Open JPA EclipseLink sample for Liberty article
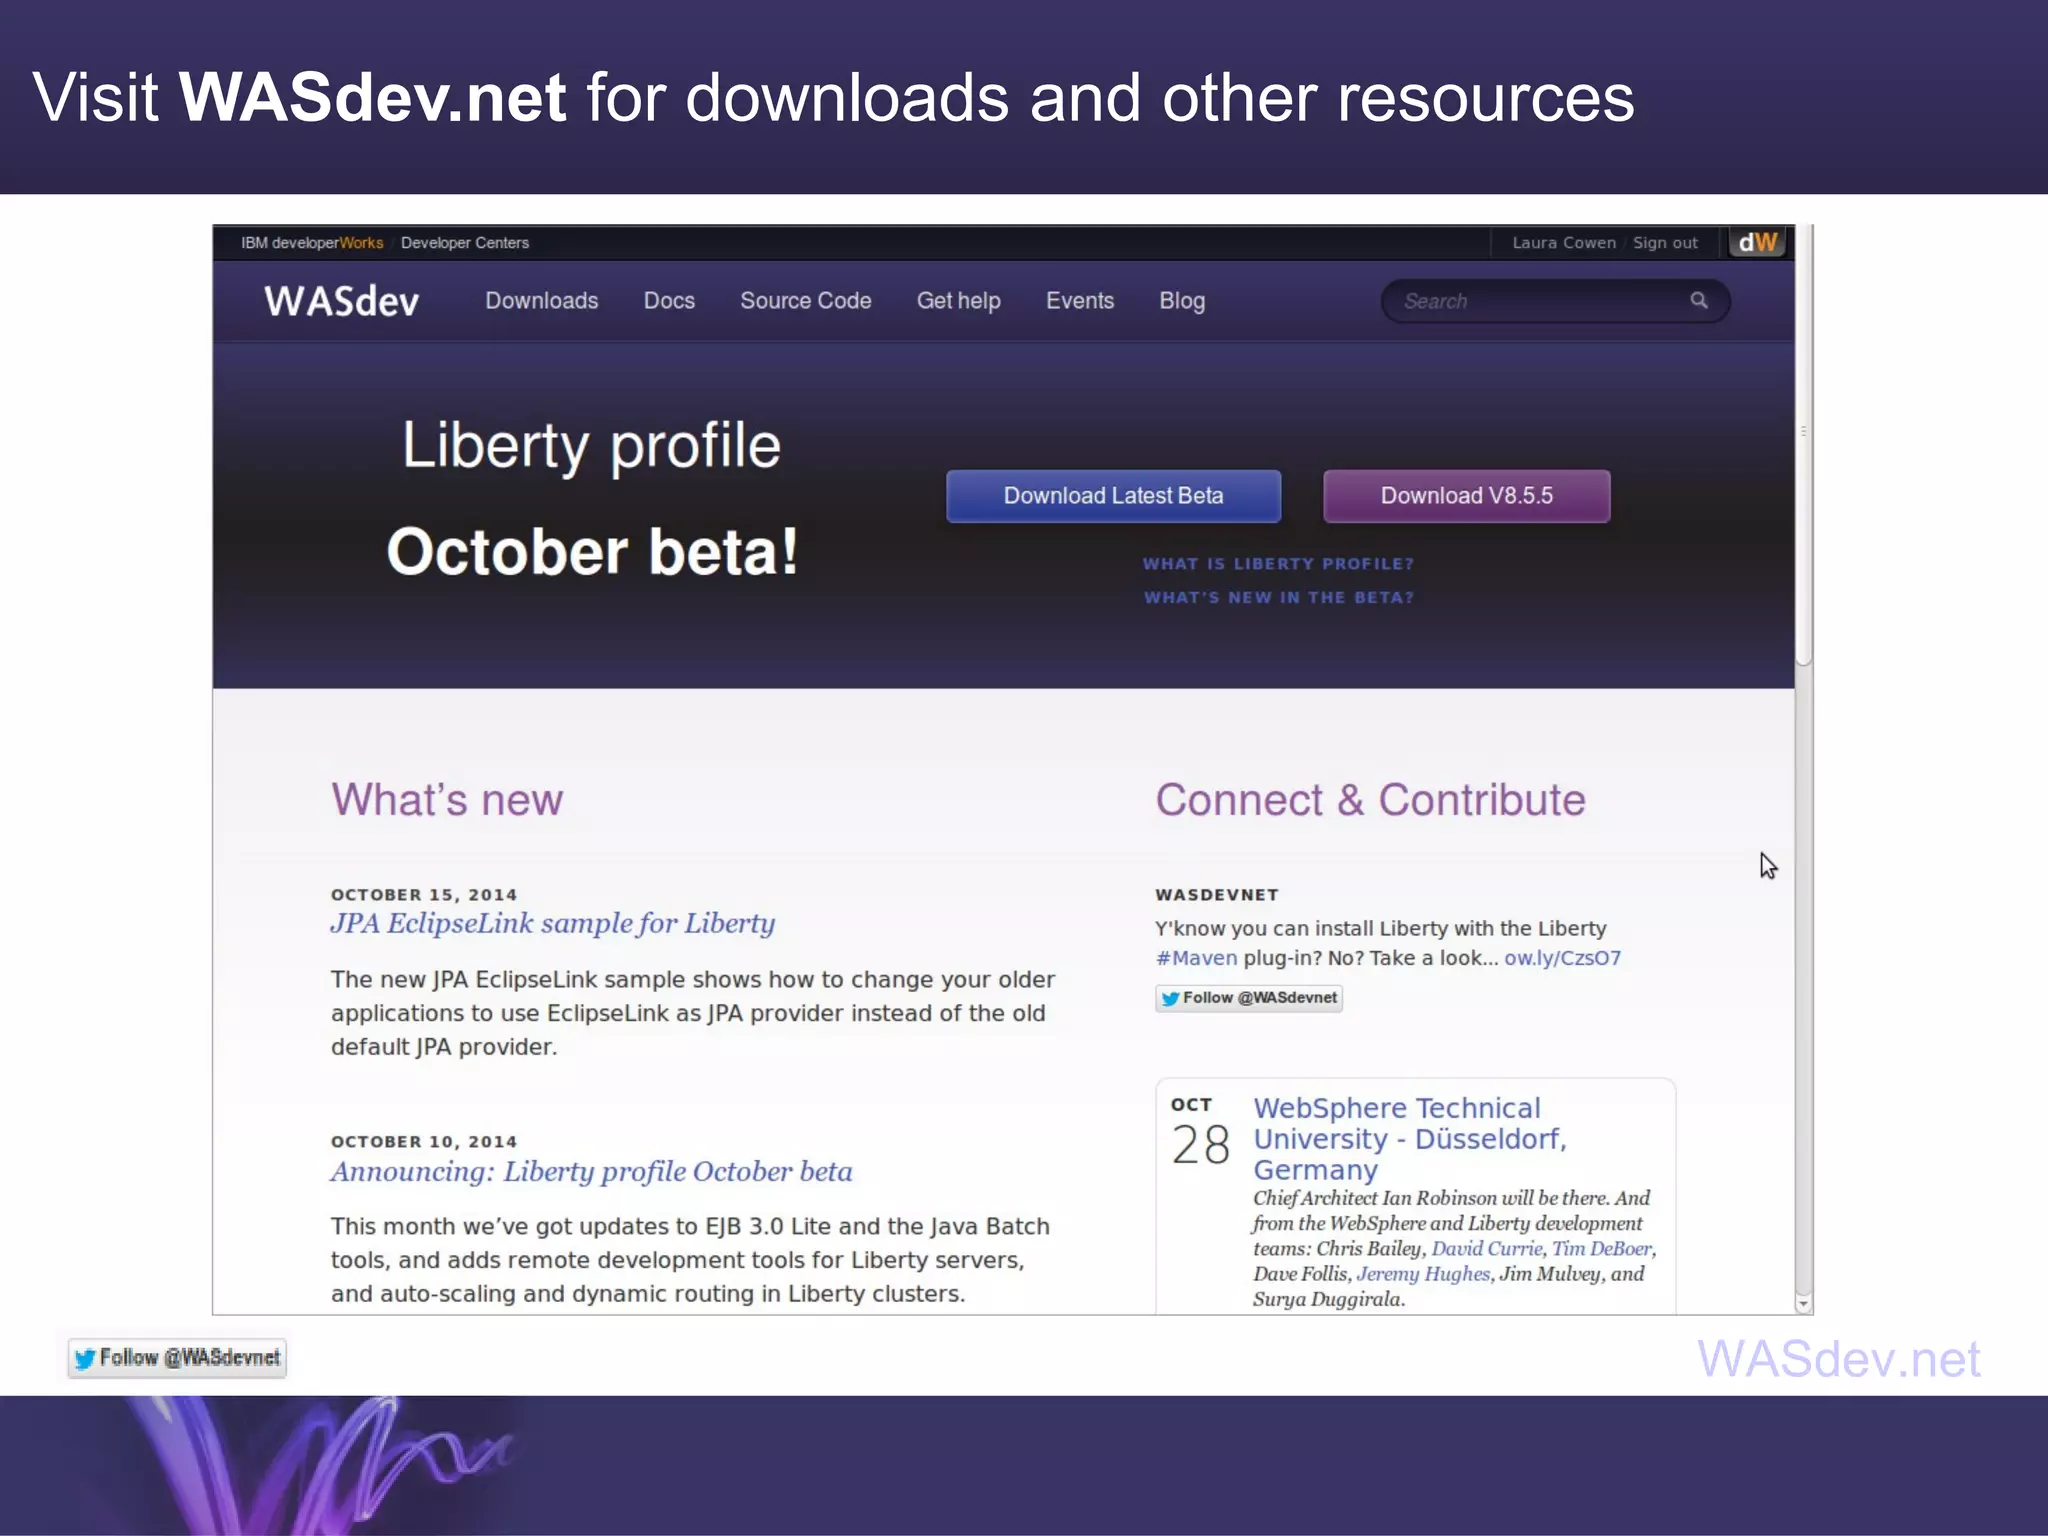Image resolution: width=2048 pixels, height=1536 pixels. 553,923
